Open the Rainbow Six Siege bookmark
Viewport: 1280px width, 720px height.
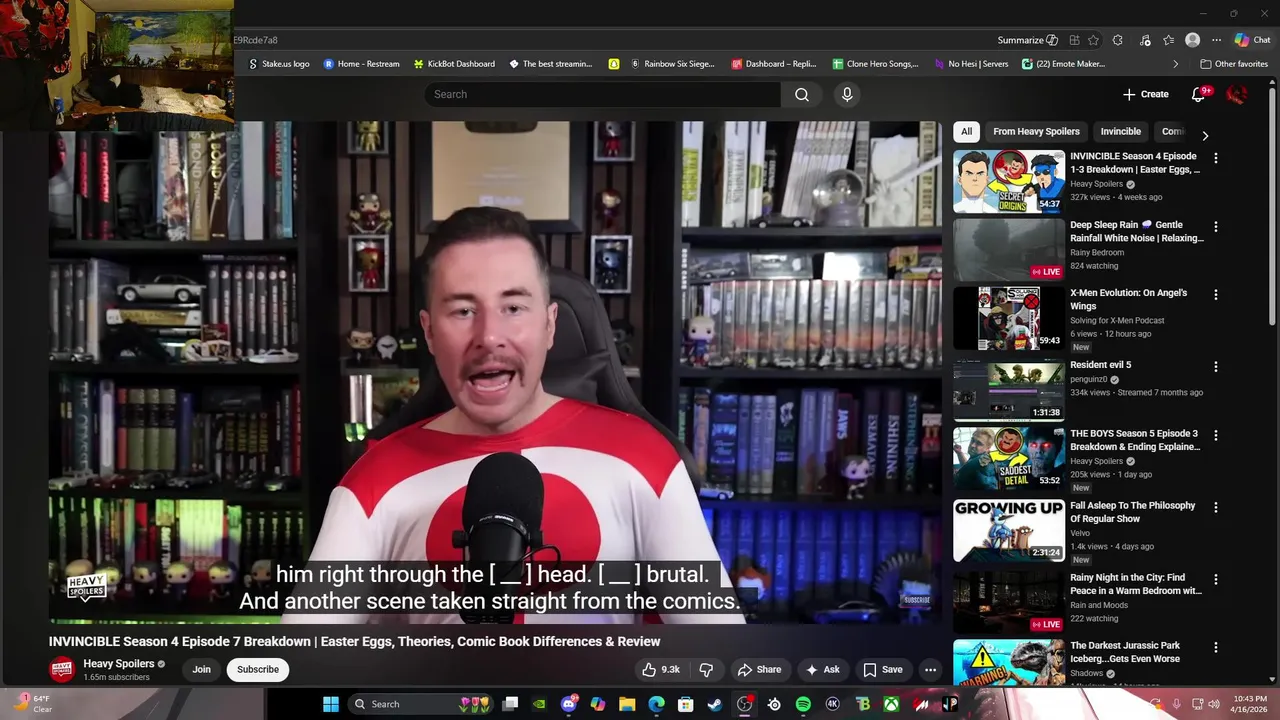pos(672,64)
